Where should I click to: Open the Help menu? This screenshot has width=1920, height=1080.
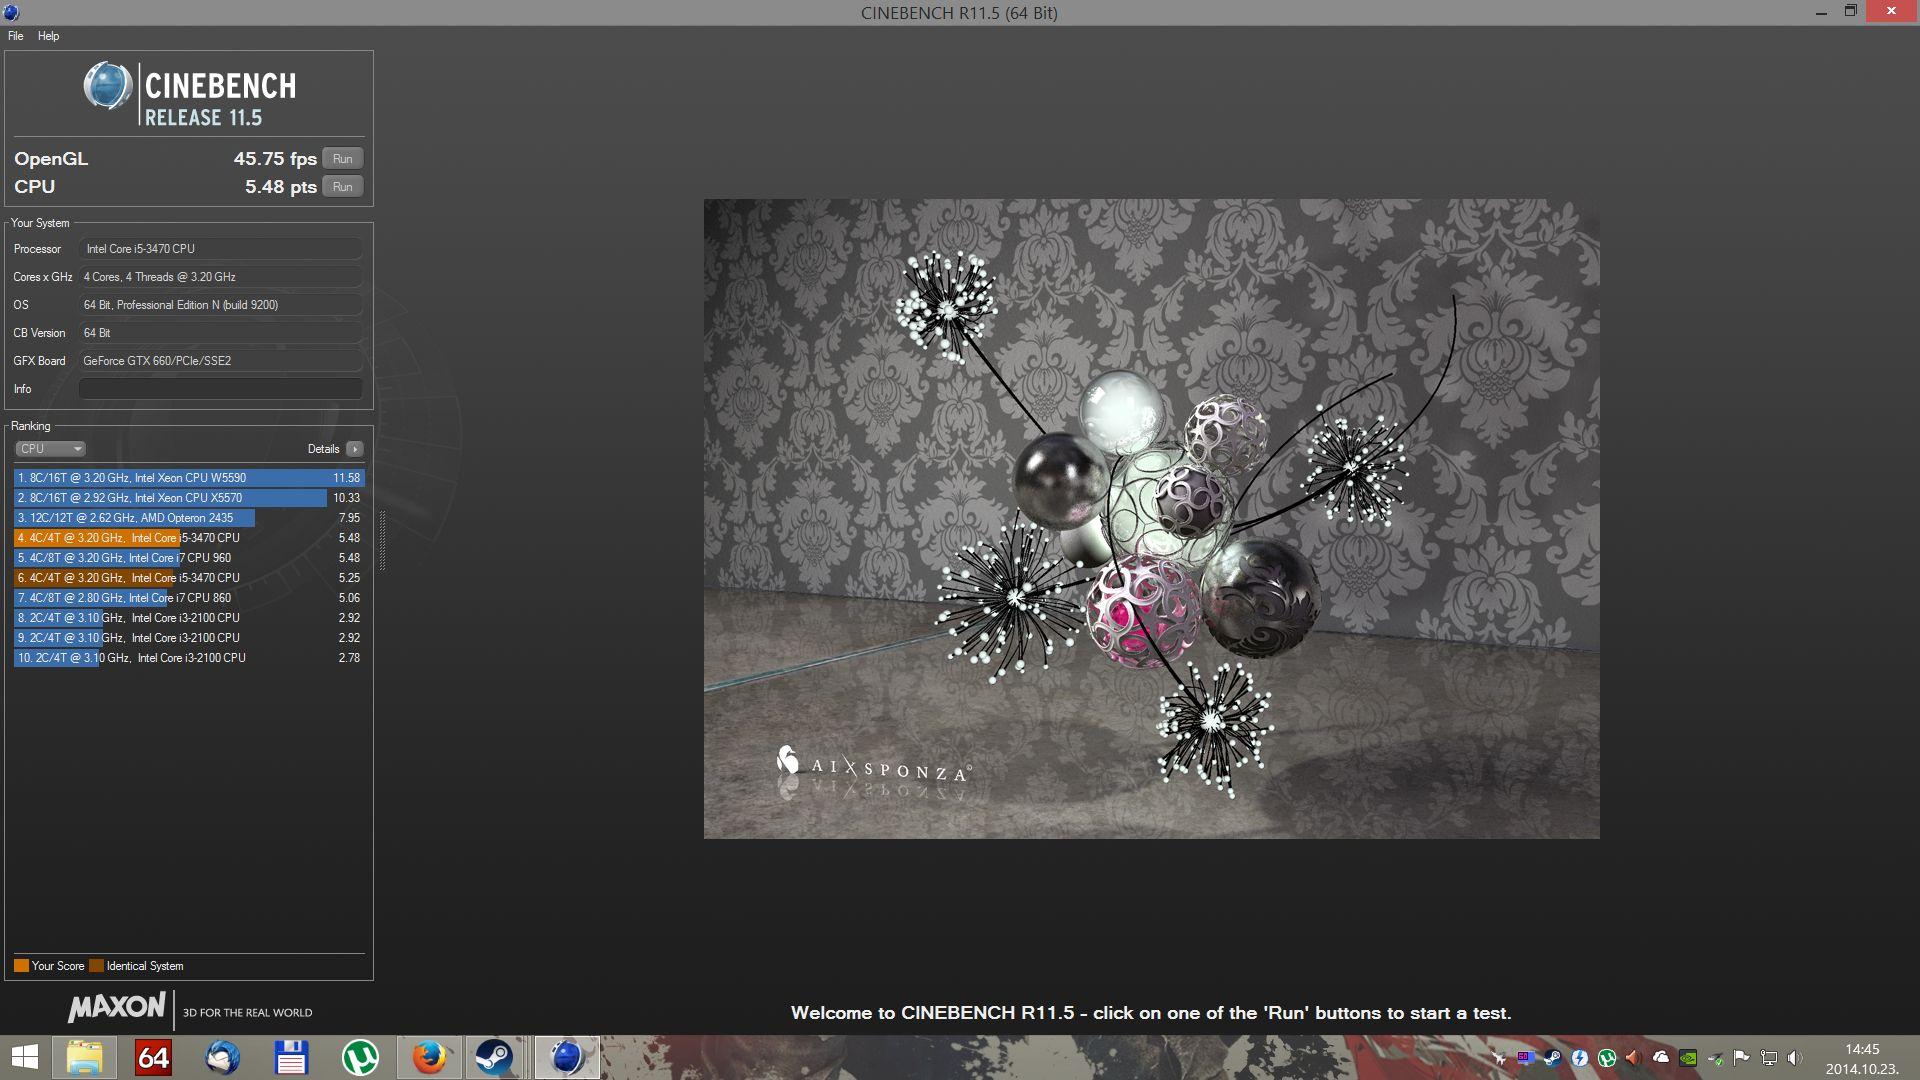pyautogui.click(x=48, y=36)
